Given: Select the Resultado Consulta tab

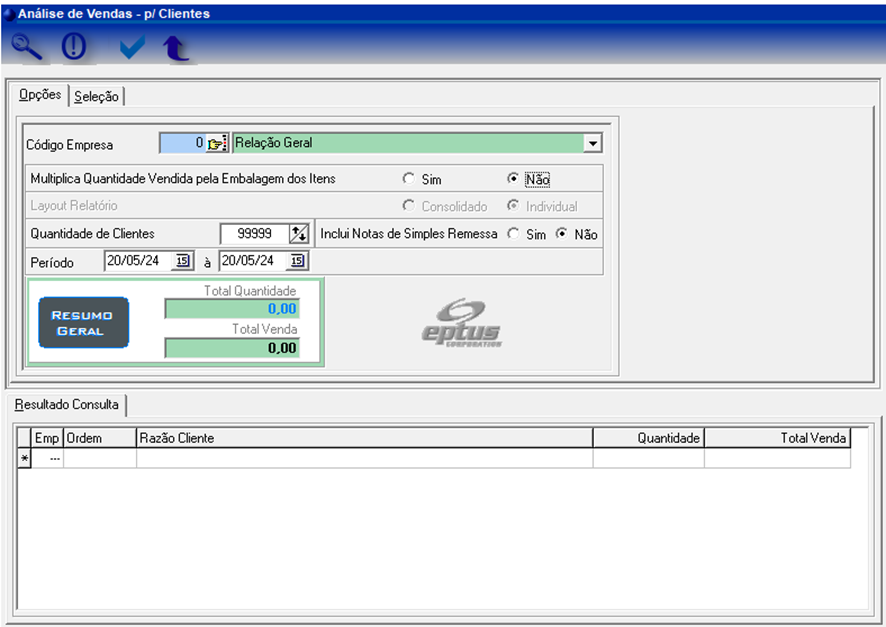Looking at the screenshot, I should click(66, 405).
